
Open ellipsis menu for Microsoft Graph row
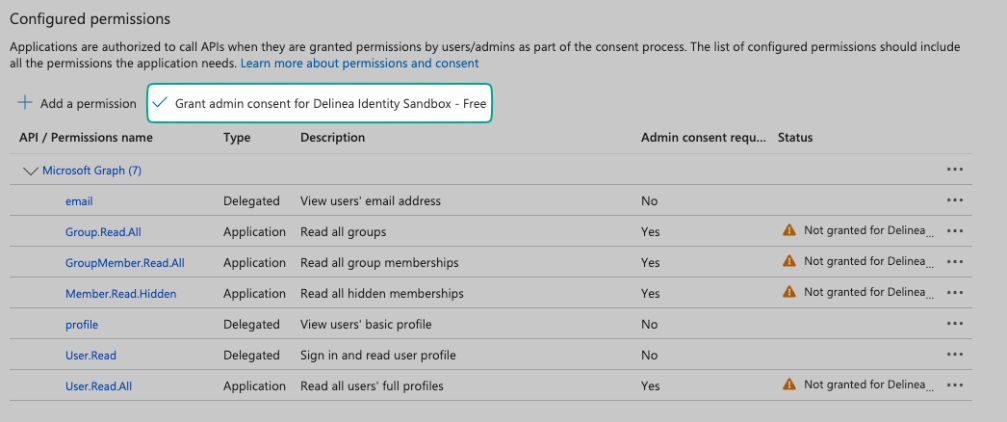click(954, 170)
